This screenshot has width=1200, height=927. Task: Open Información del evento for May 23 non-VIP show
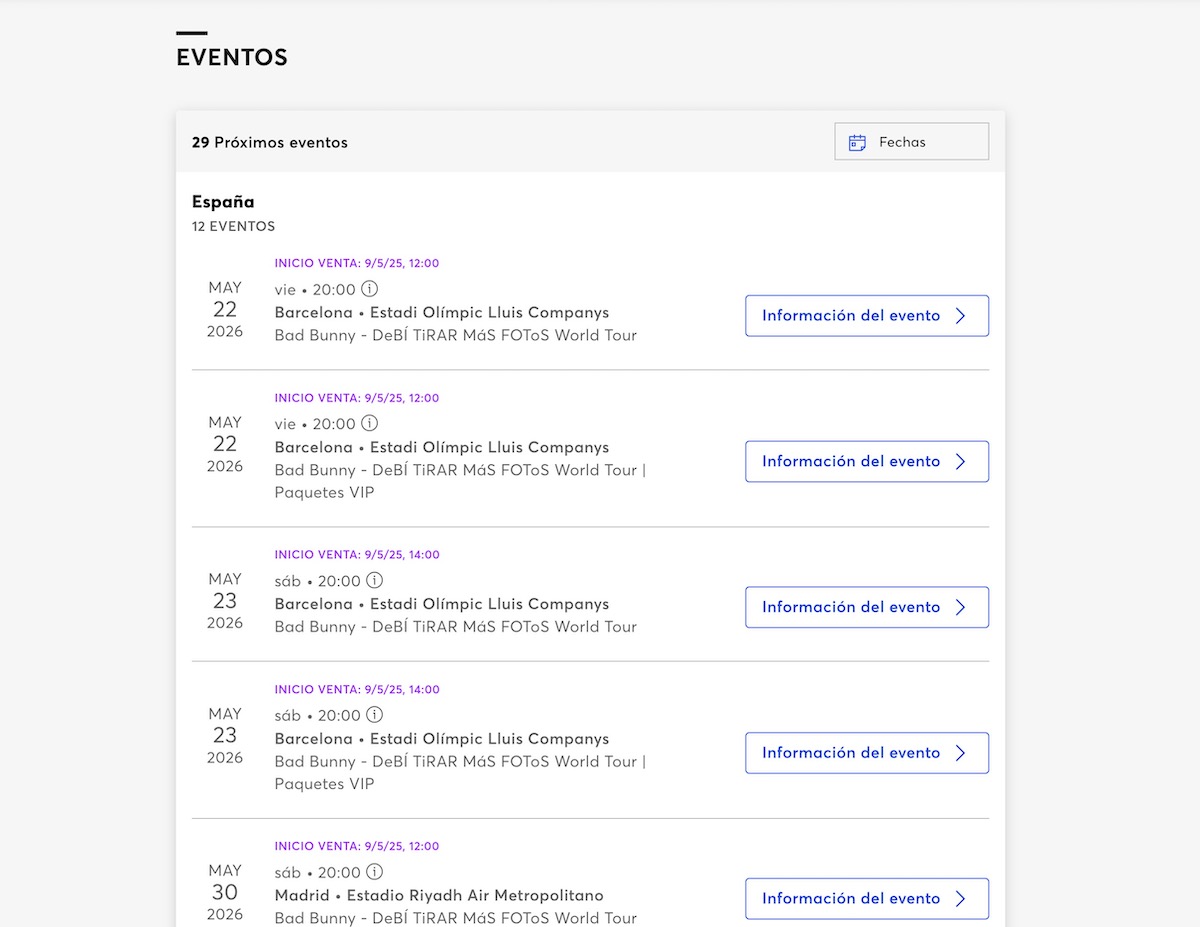point(867,607)
